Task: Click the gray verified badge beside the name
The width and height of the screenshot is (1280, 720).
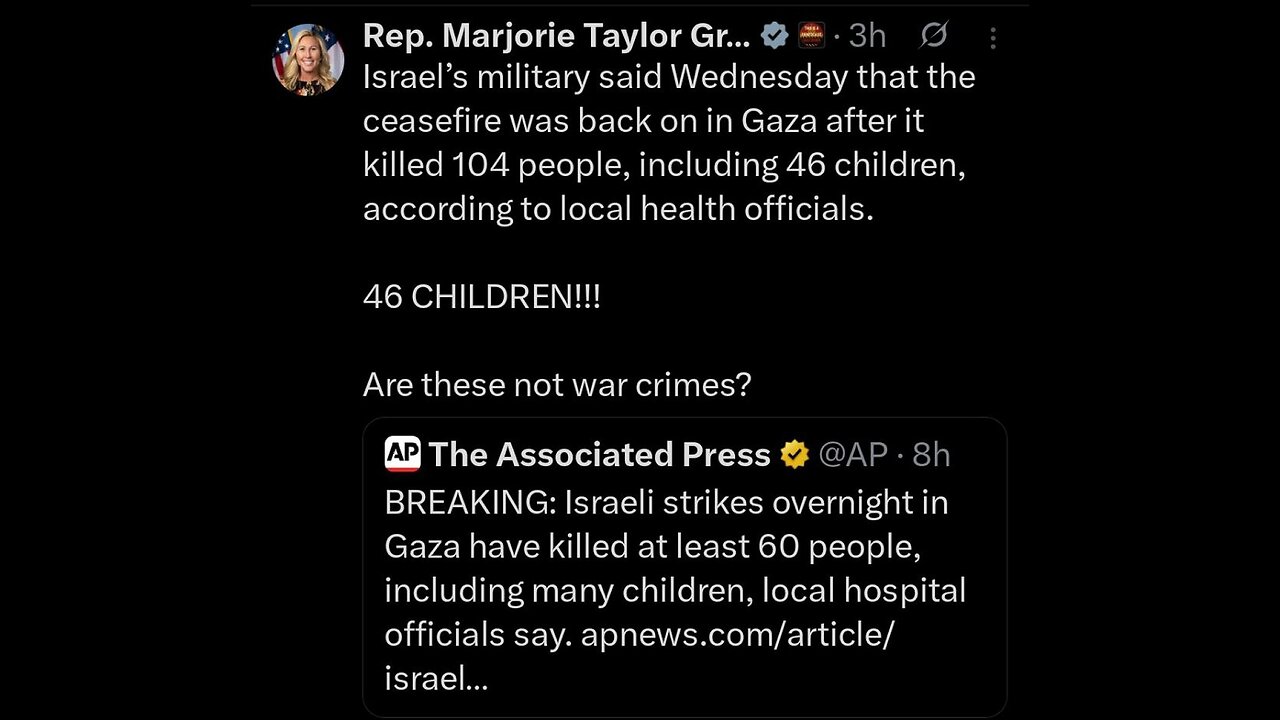Action: 774,37
